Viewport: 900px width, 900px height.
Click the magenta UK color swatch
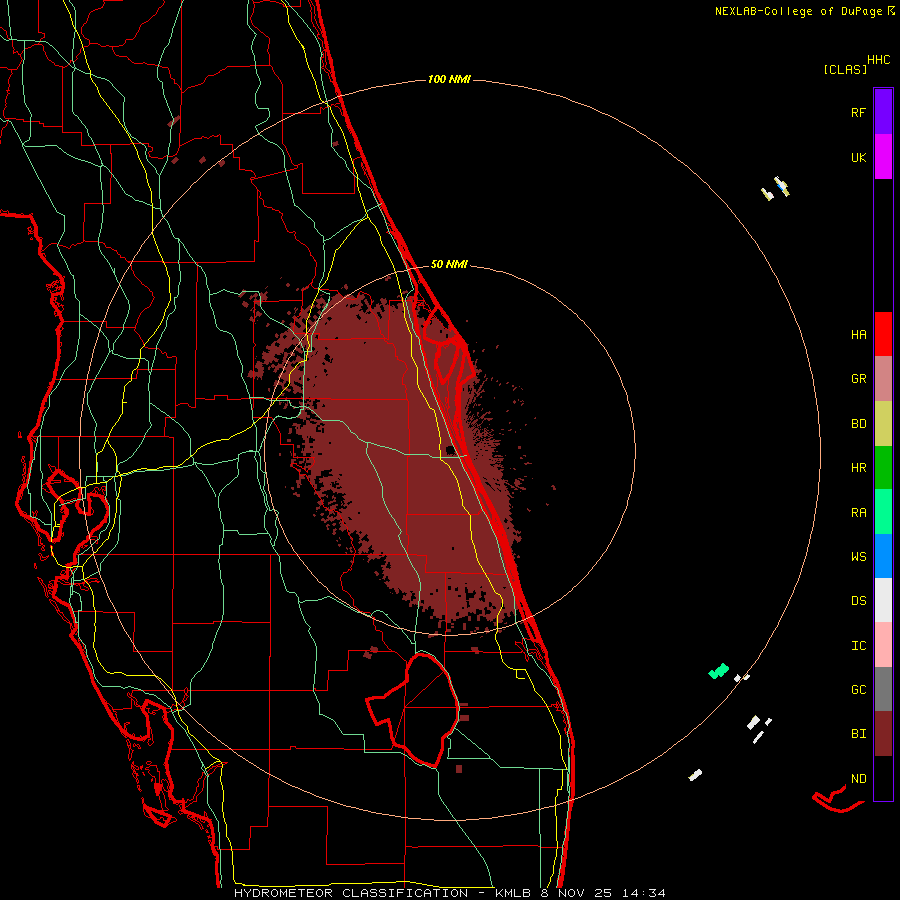(883, 157)
